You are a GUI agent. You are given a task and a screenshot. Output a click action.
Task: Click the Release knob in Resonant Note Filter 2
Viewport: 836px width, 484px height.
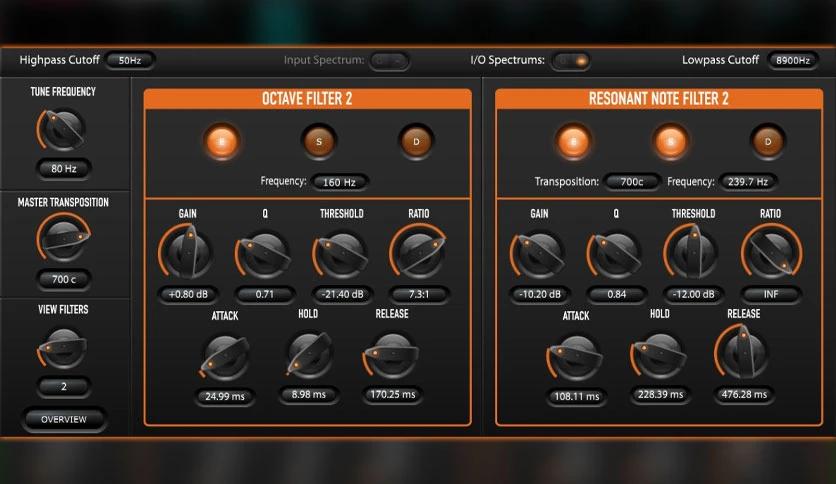(742, 352)
